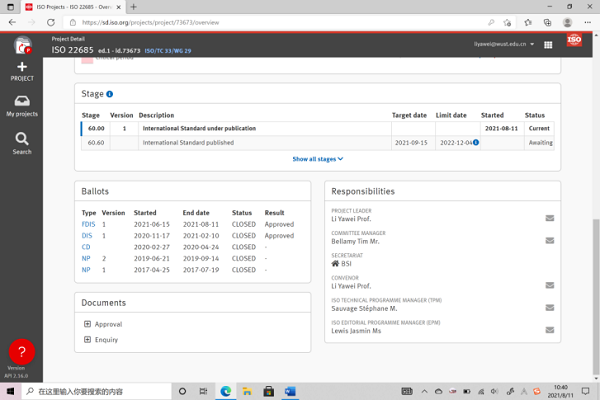Expand the Enquiry documents folder
Viewport: 600px width, 400px height.
point(88,340)
